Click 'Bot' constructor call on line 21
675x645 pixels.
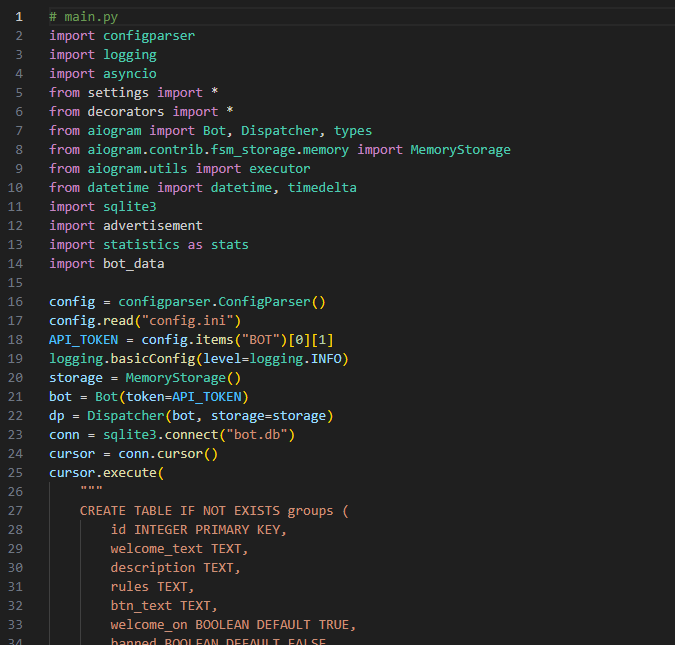coord(106,397)
